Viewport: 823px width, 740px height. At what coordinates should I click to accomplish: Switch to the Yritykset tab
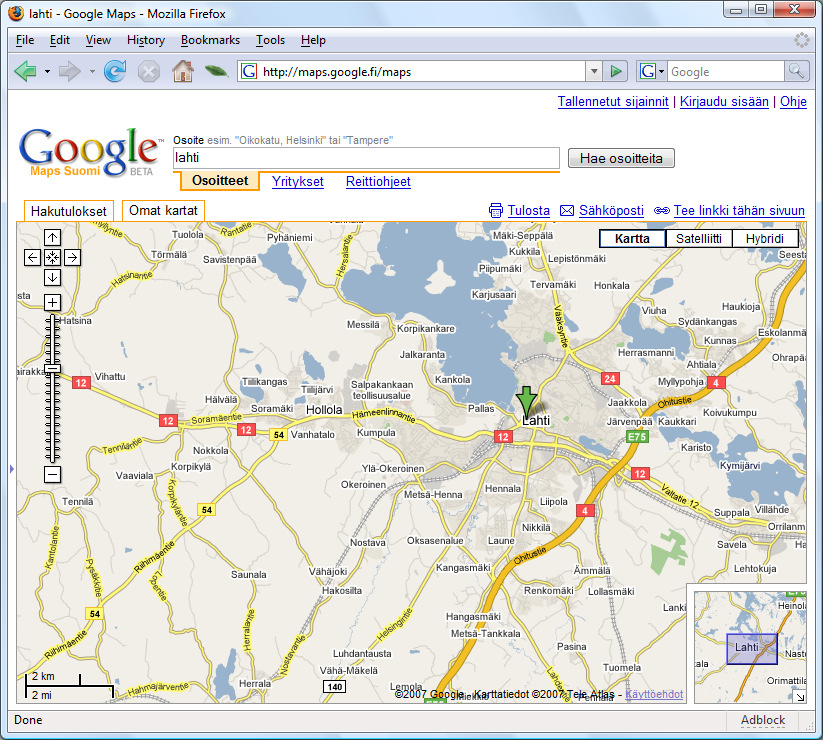pyautogui.click(x=298, y=182)
